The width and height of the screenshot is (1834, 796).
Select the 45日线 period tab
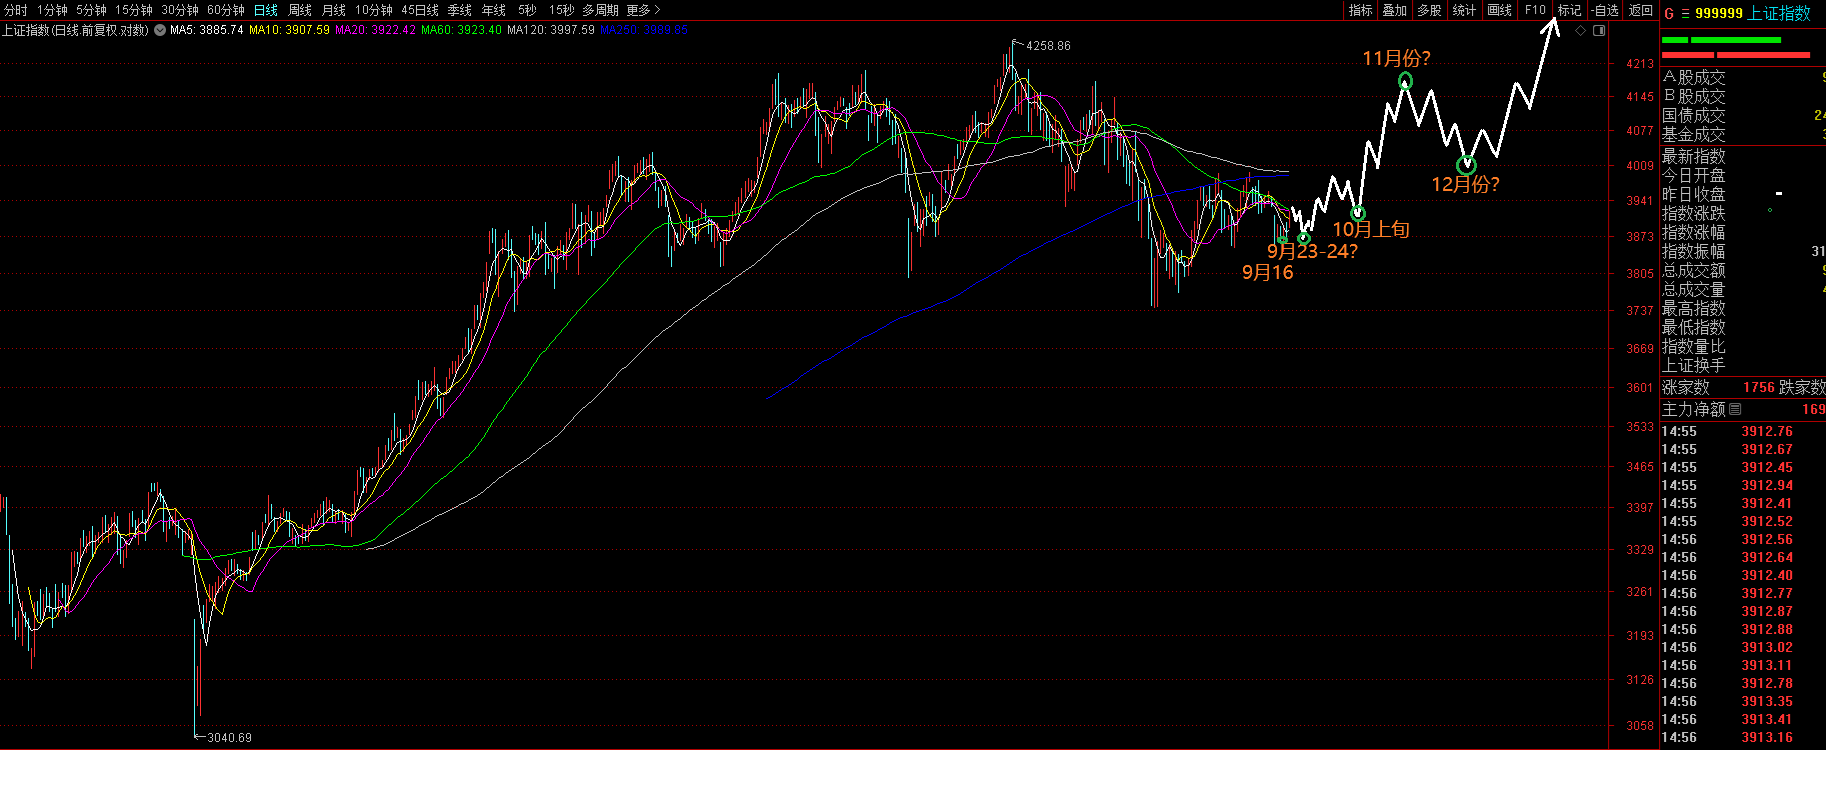pyautogui.click(x=420, y=10)
